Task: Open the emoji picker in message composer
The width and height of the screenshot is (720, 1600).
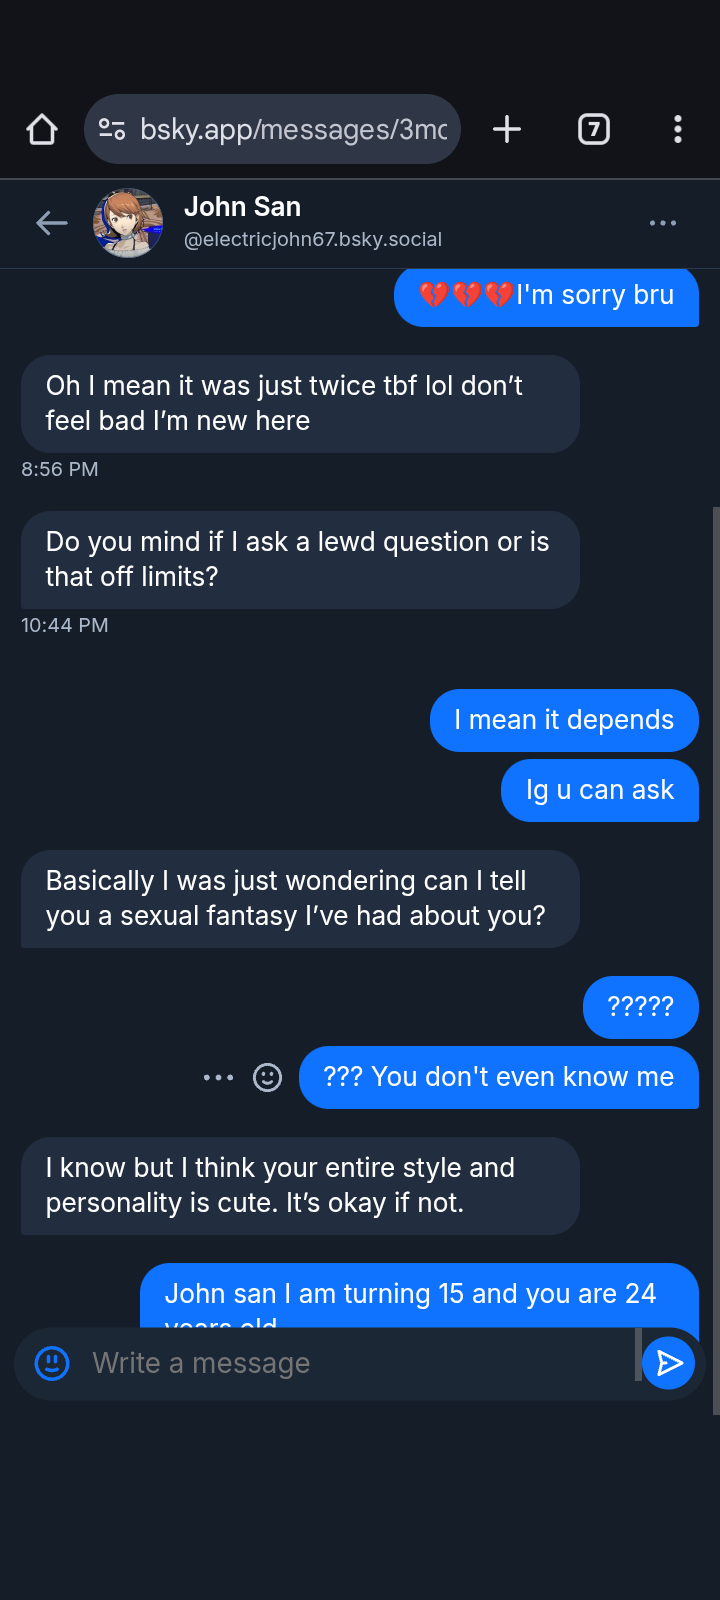Action: (52, 1363)
